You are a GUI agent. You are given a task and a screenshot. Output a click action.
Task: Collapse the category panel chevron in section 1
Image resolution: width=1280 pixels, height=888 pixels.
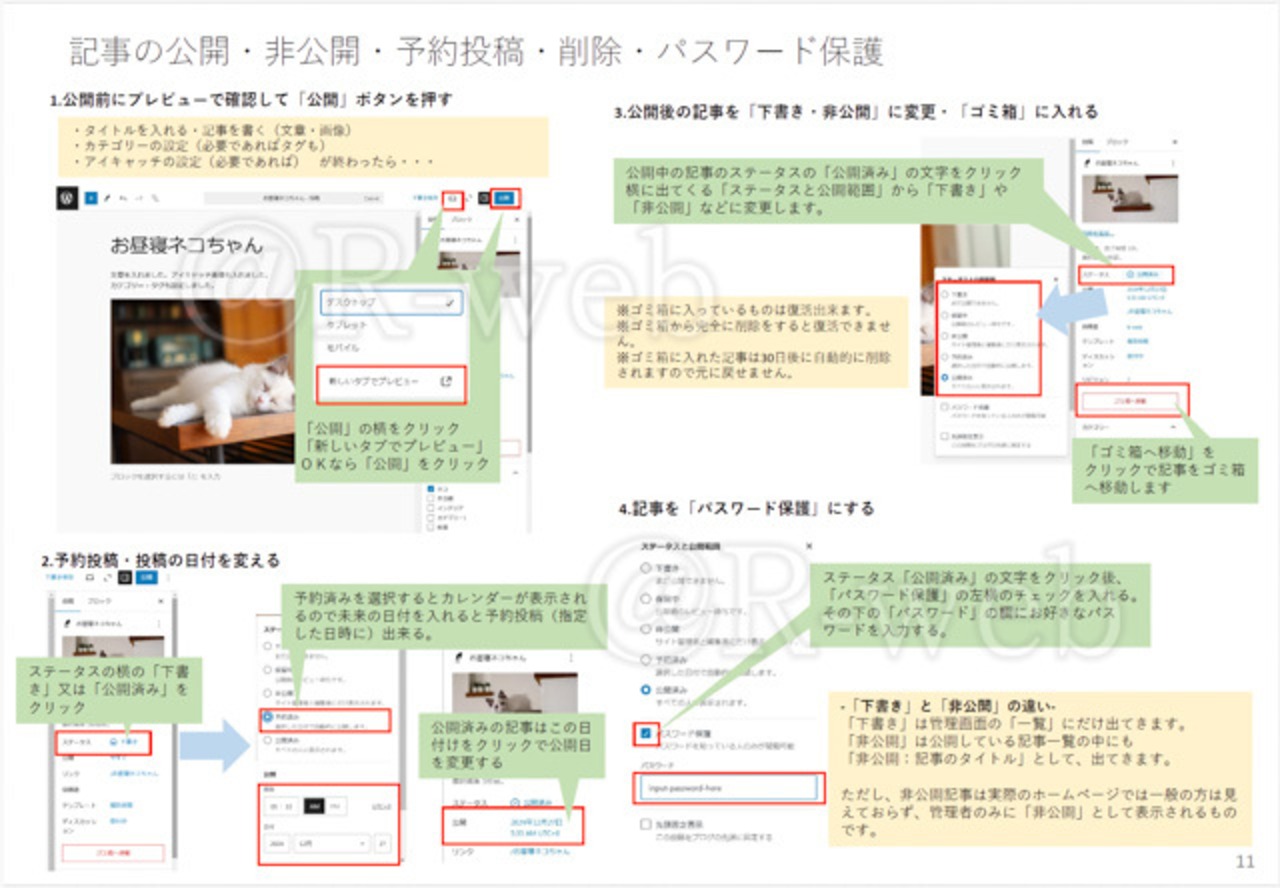click(x=516, y=471)
